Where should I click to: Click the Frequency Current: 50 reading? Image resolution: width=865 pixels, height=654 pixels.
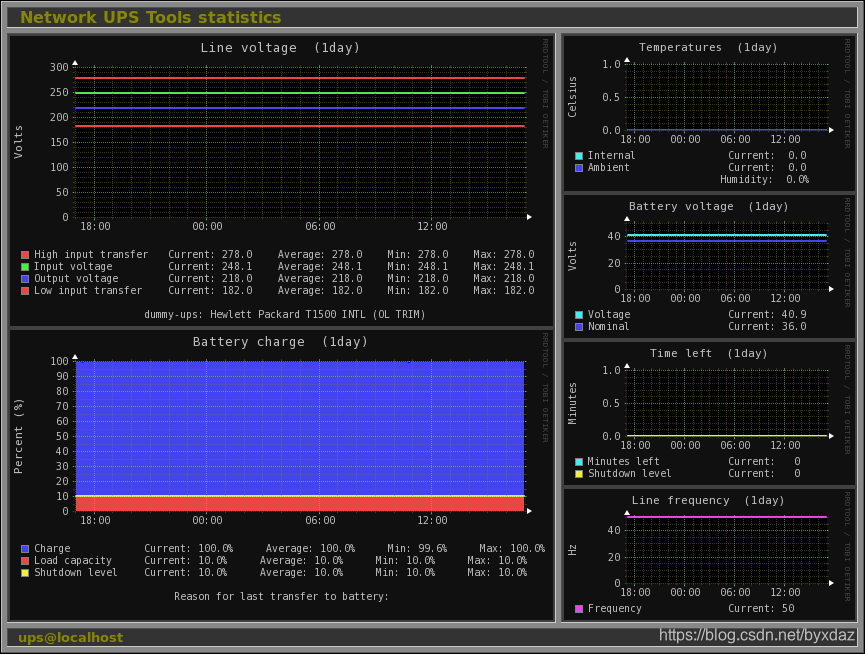click(x=761, y=609)
